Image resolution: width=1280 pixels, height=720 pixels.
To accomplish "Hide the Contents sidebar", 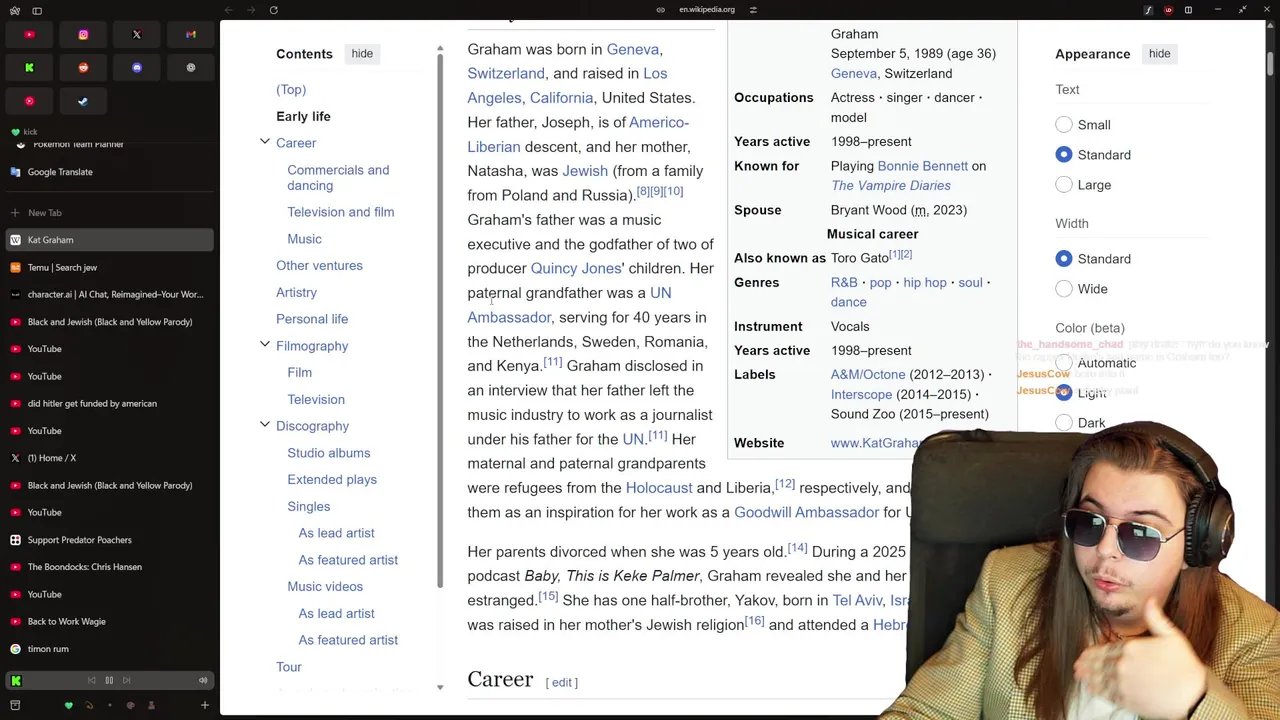I will point(362,53).
